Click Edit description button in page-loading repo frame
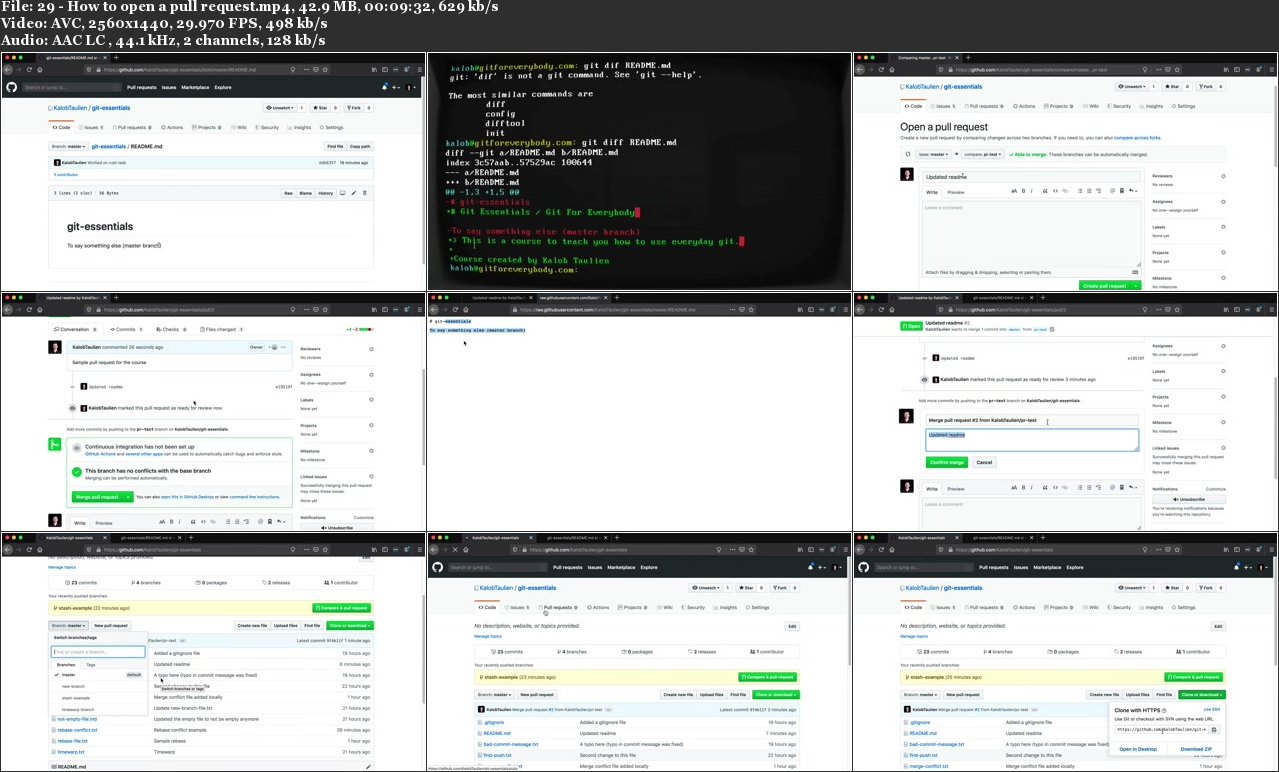The image size is (1279, 772). (792, 626)
